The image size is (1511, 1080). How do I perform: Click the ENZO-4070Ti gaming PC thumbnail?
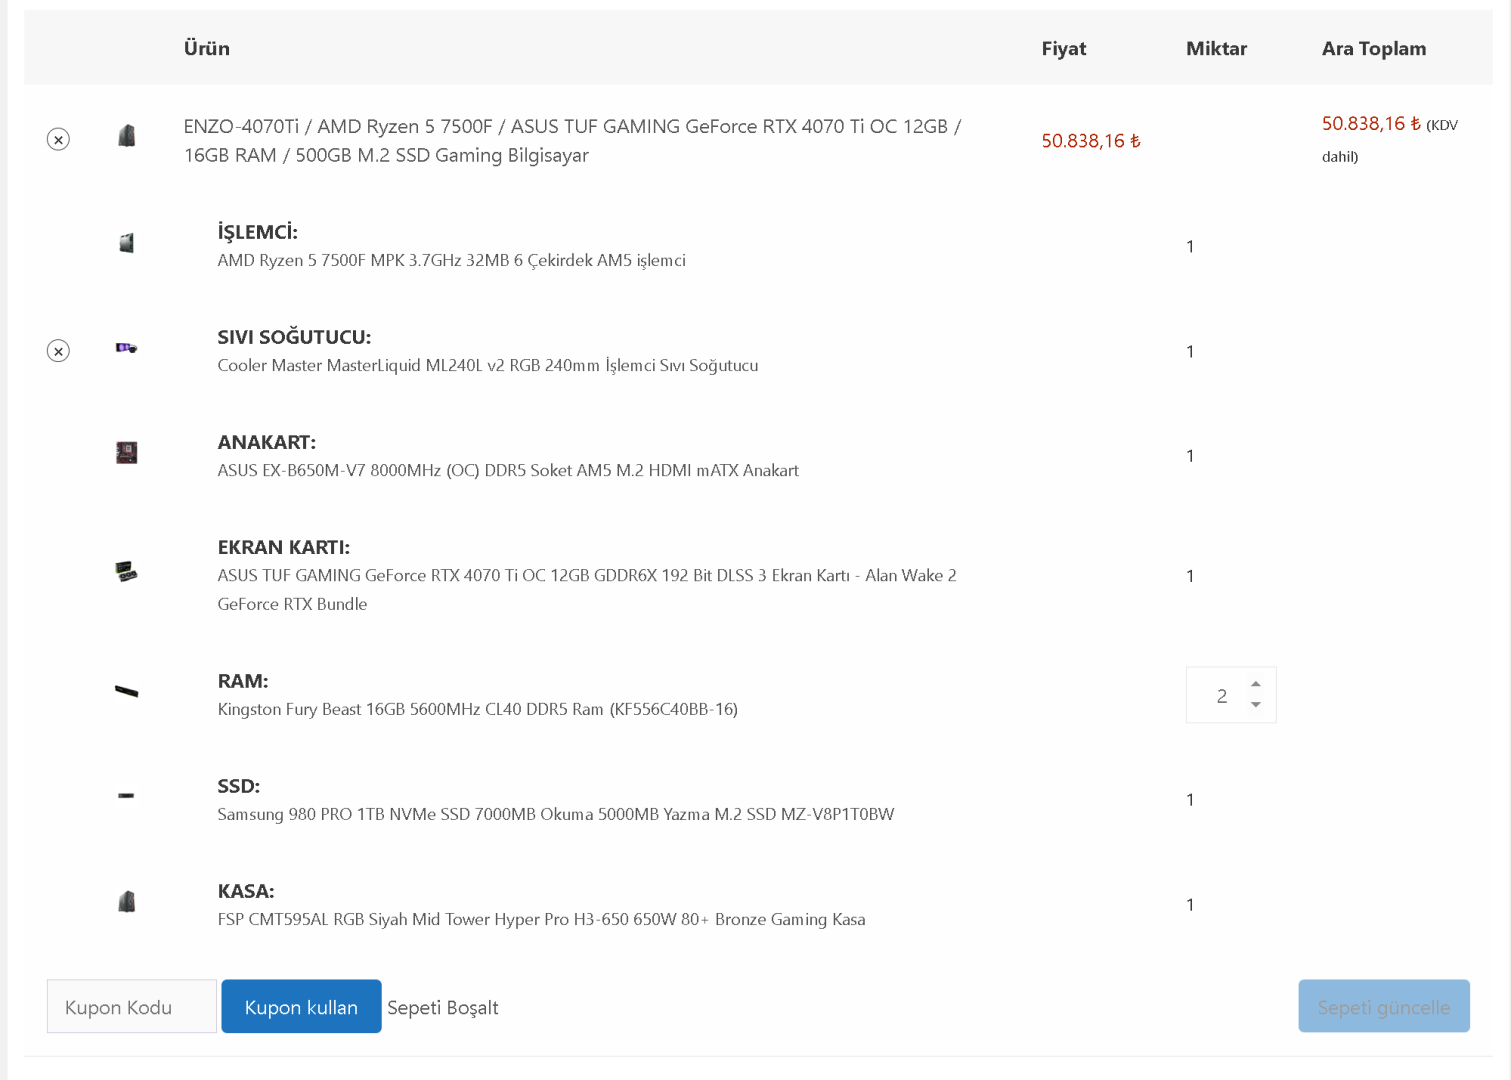(127, 136)
